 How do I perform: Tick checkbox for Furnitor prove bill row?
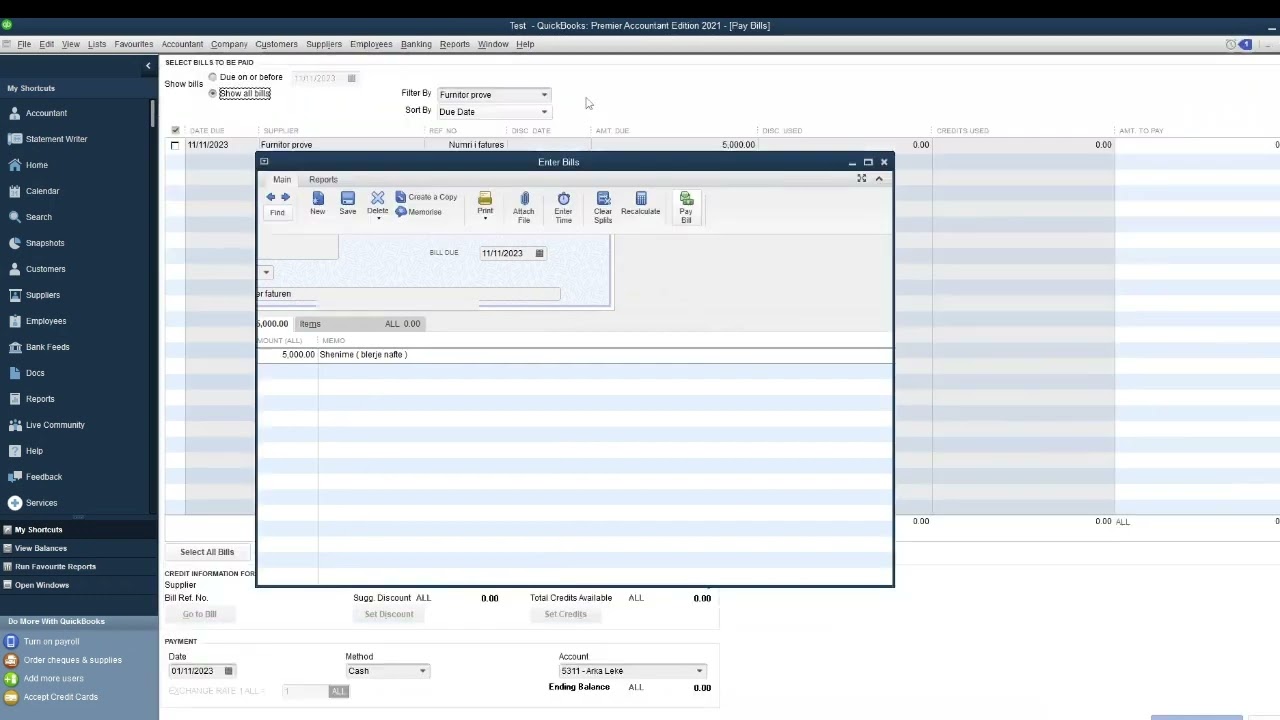pos(175,145)
